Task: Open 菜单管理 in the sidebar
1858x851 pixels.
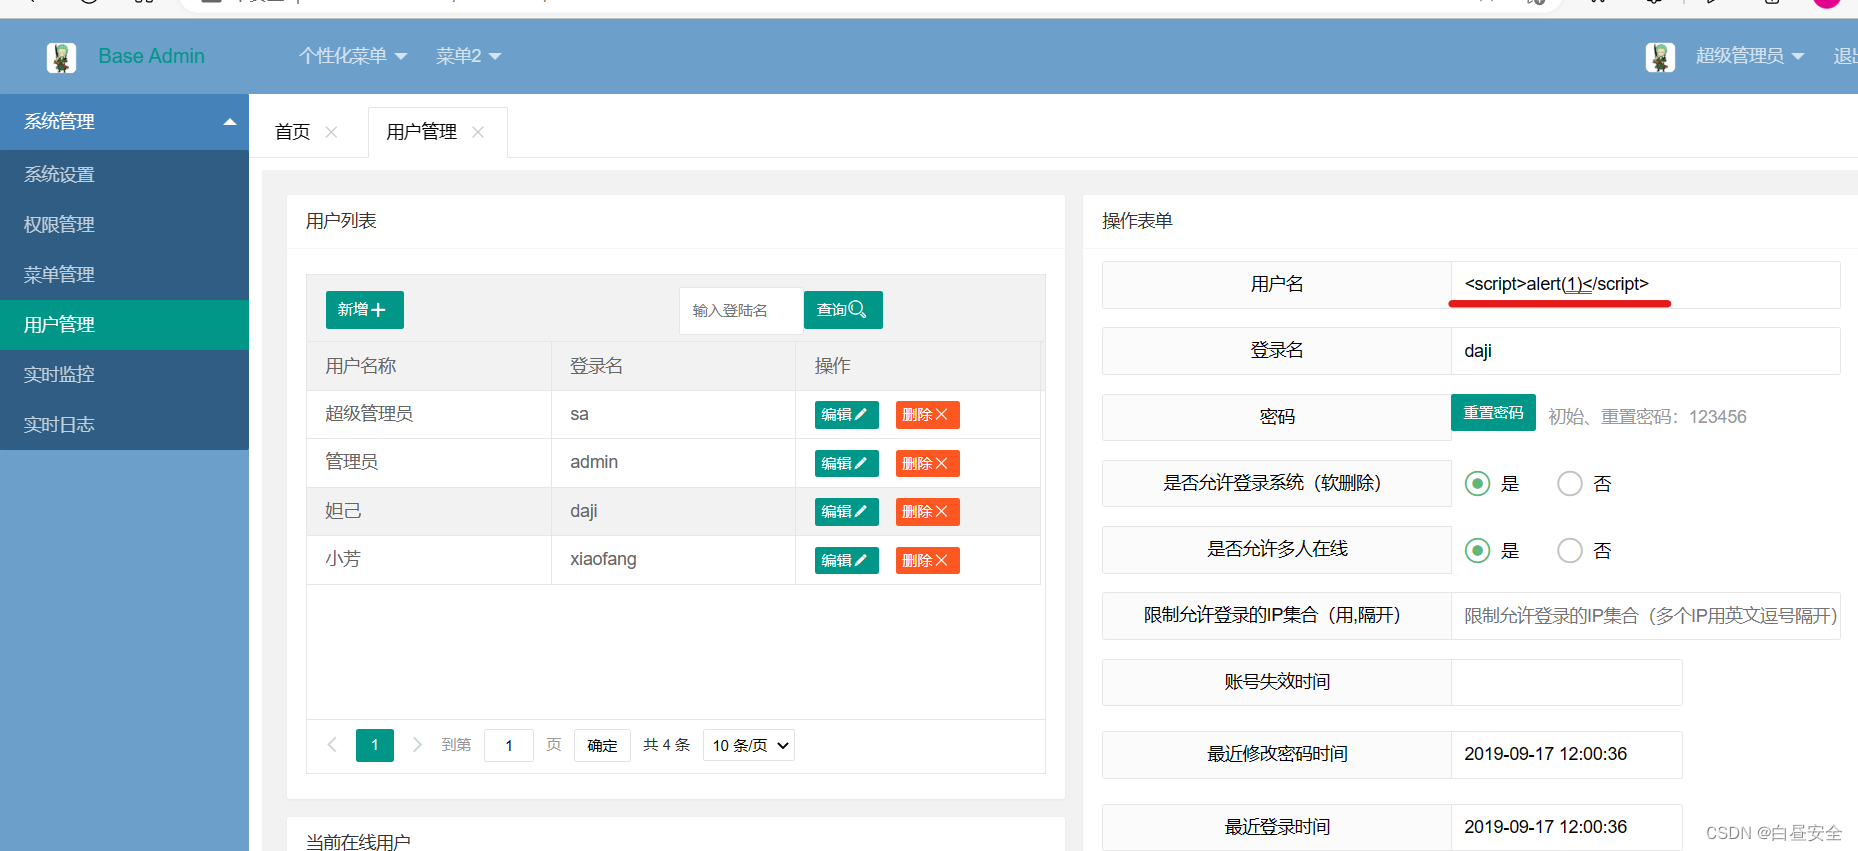Action: pos(124,275)
